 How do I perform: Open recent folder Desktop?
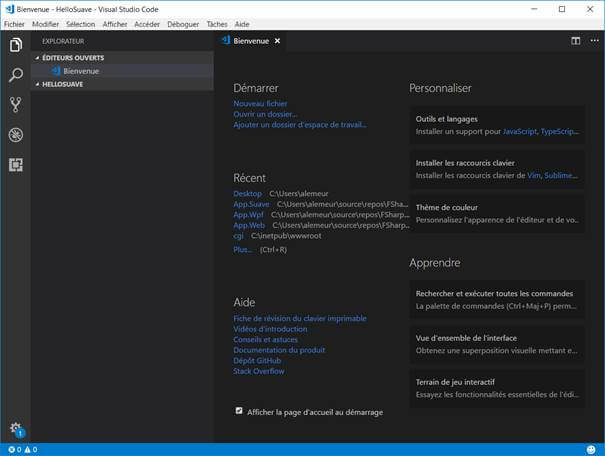click(247, 194)
